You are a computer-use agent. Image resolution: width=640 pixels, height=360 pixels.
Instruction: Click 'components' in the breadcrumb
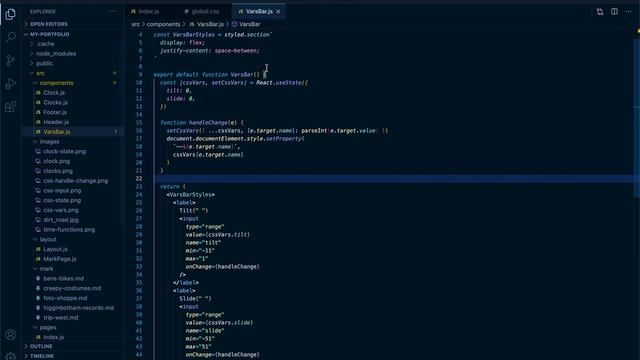(163, 24)
